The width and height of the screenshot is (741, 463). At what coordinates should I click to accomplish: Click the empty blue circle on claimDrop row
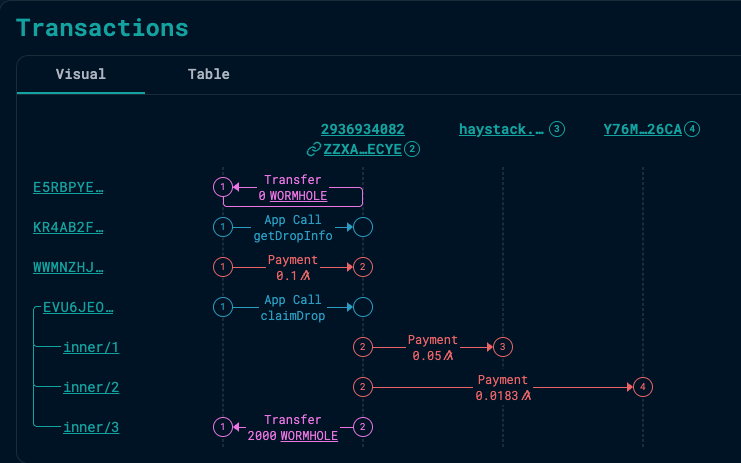click(x=363, y=307)
